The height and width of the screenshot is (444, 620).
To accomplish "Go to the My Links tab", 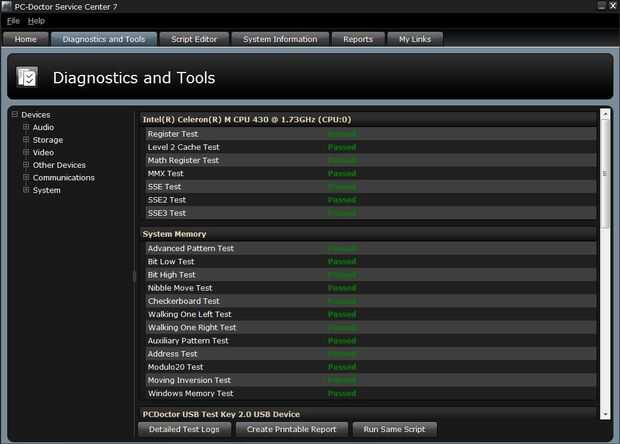I will point(415,39).
